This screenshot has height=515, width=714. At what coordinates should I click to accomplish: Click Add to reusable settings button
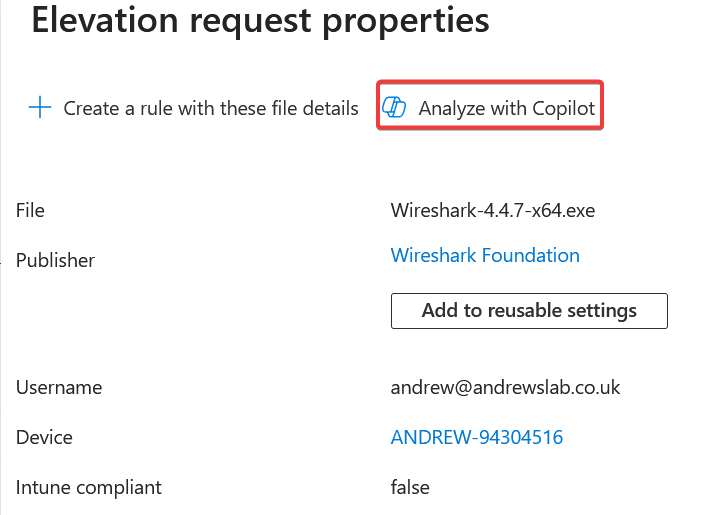(529, 311)
